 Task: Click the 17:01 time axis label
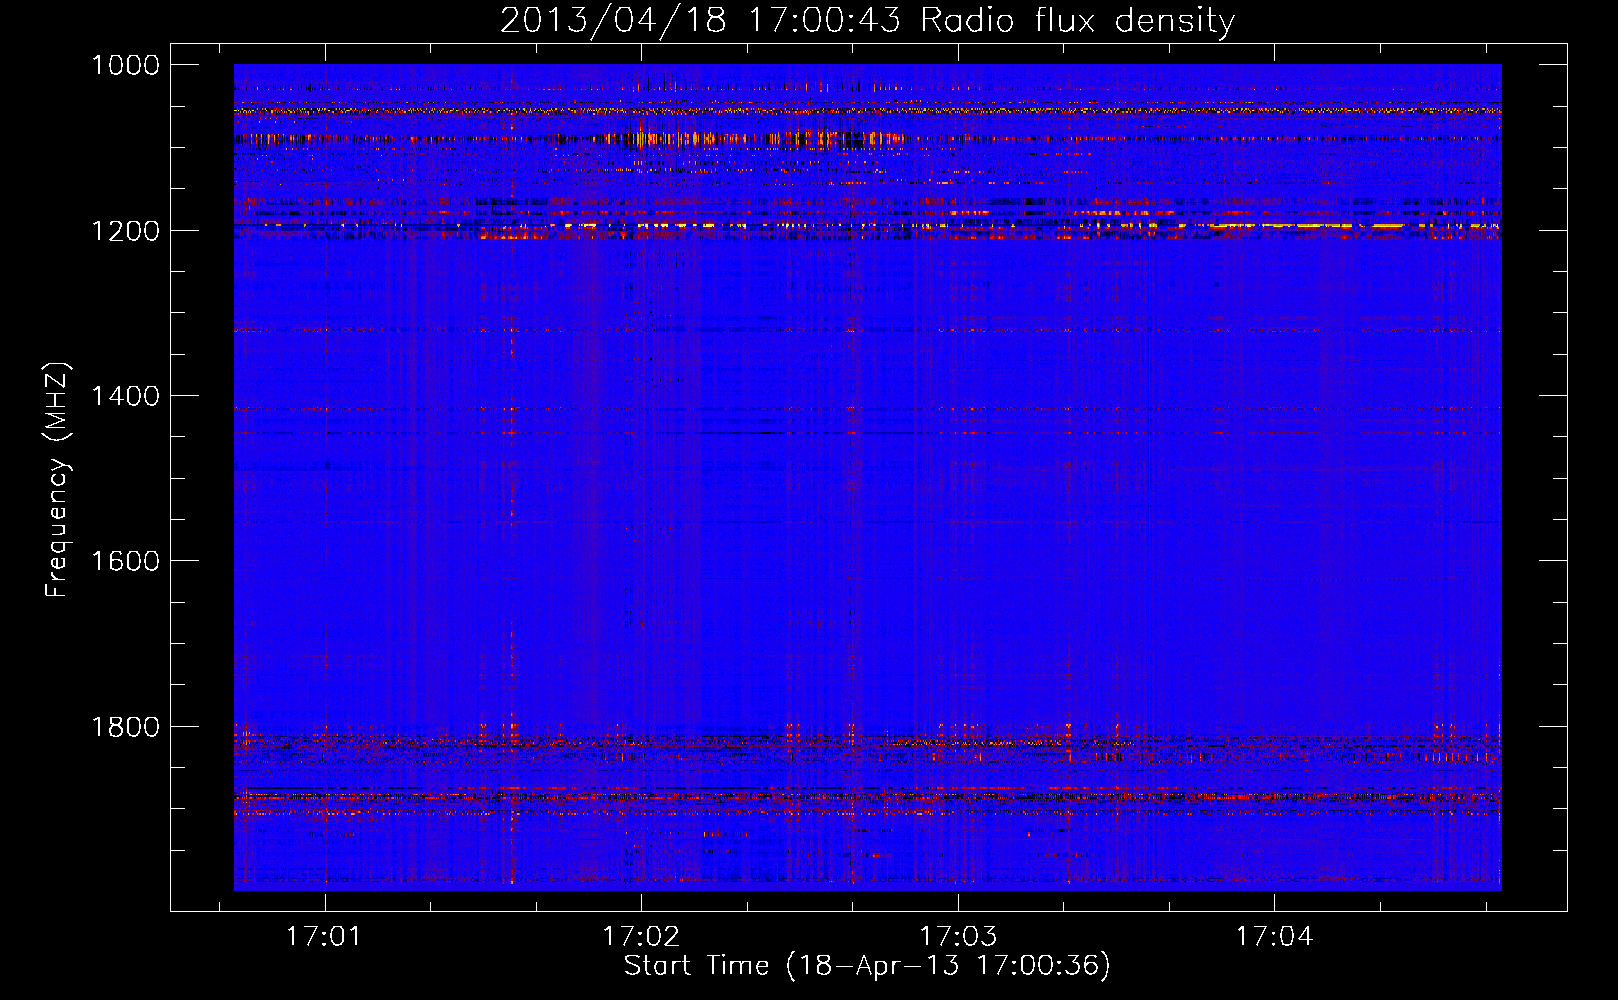pyautogui.click(x=324, y=937)
